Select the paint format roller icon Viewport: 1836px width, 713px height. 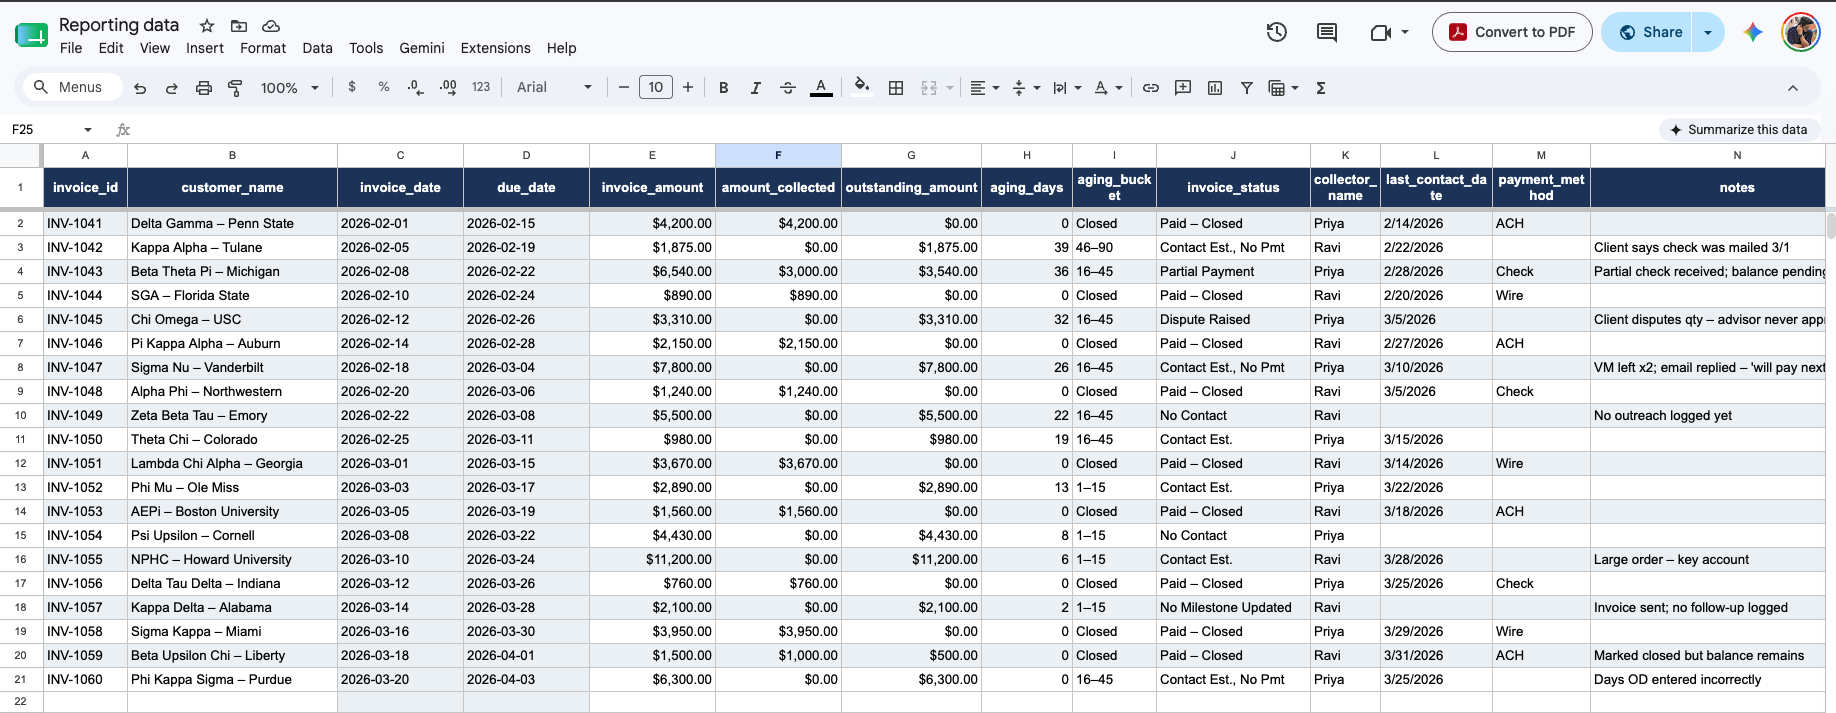236,88
